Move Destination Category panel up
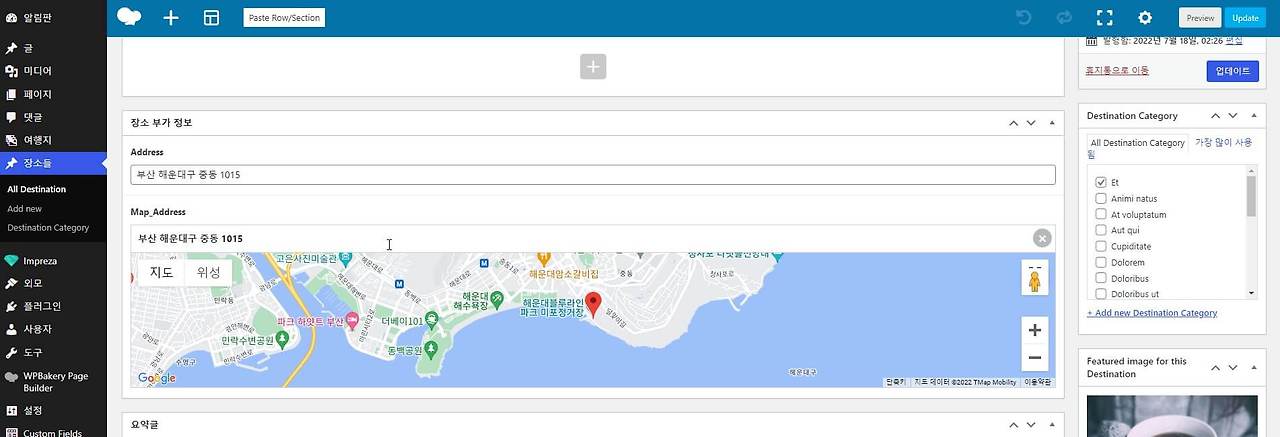This screenshot has height=437, width=1280. pos(1215,116)
